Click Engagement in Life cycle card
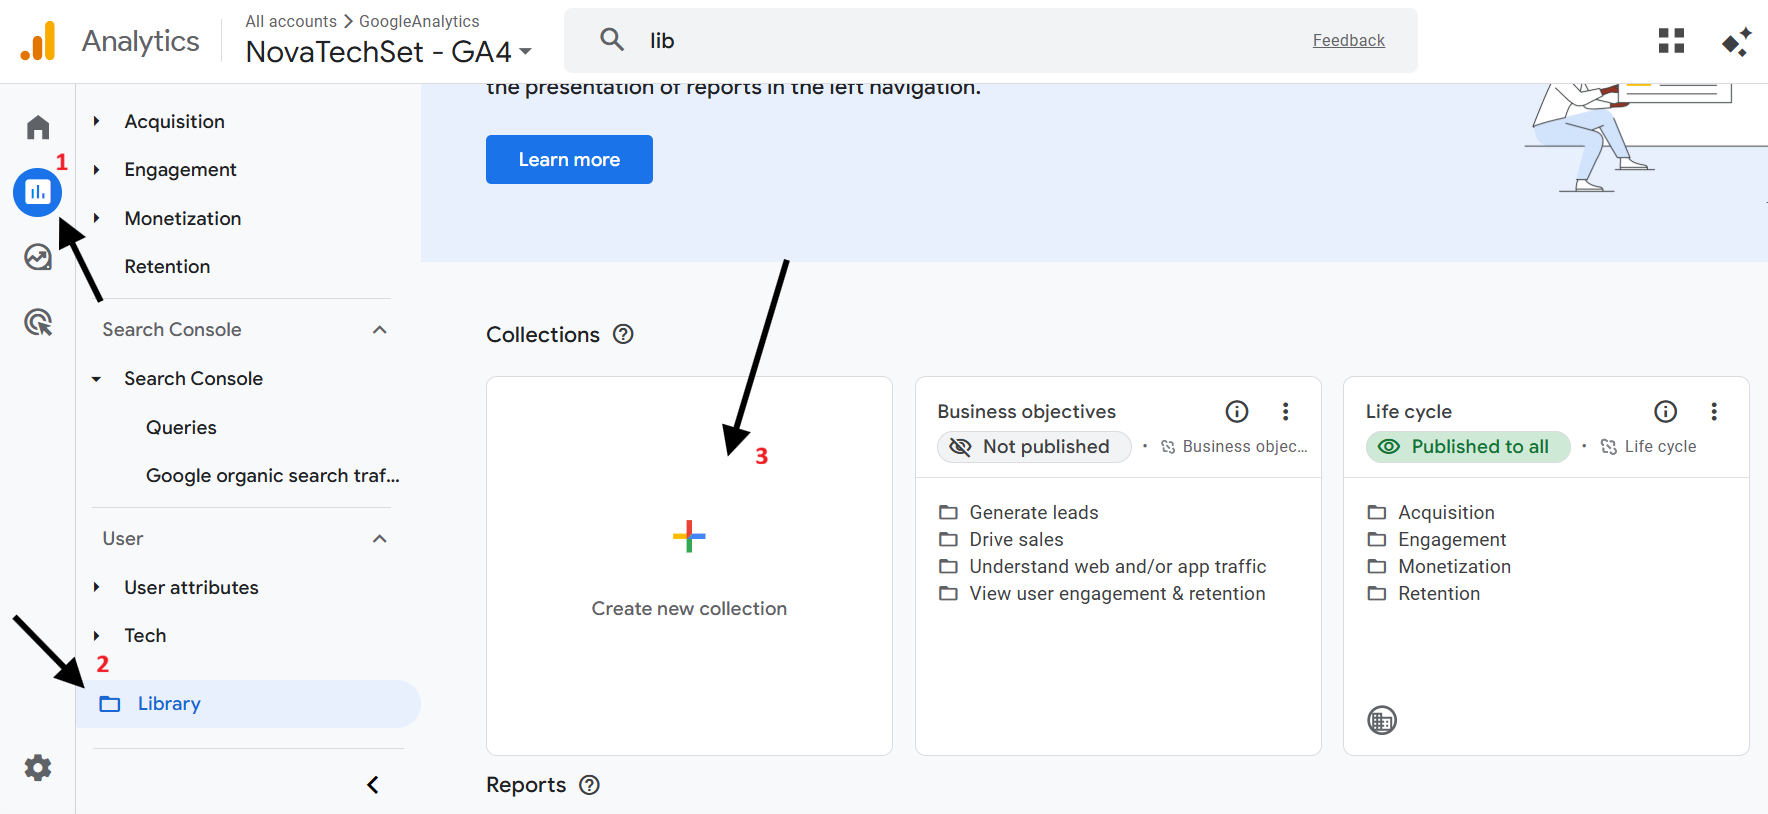Image resolution: width=1768 pixels, height=814 pixels. tap(1452, 539)
